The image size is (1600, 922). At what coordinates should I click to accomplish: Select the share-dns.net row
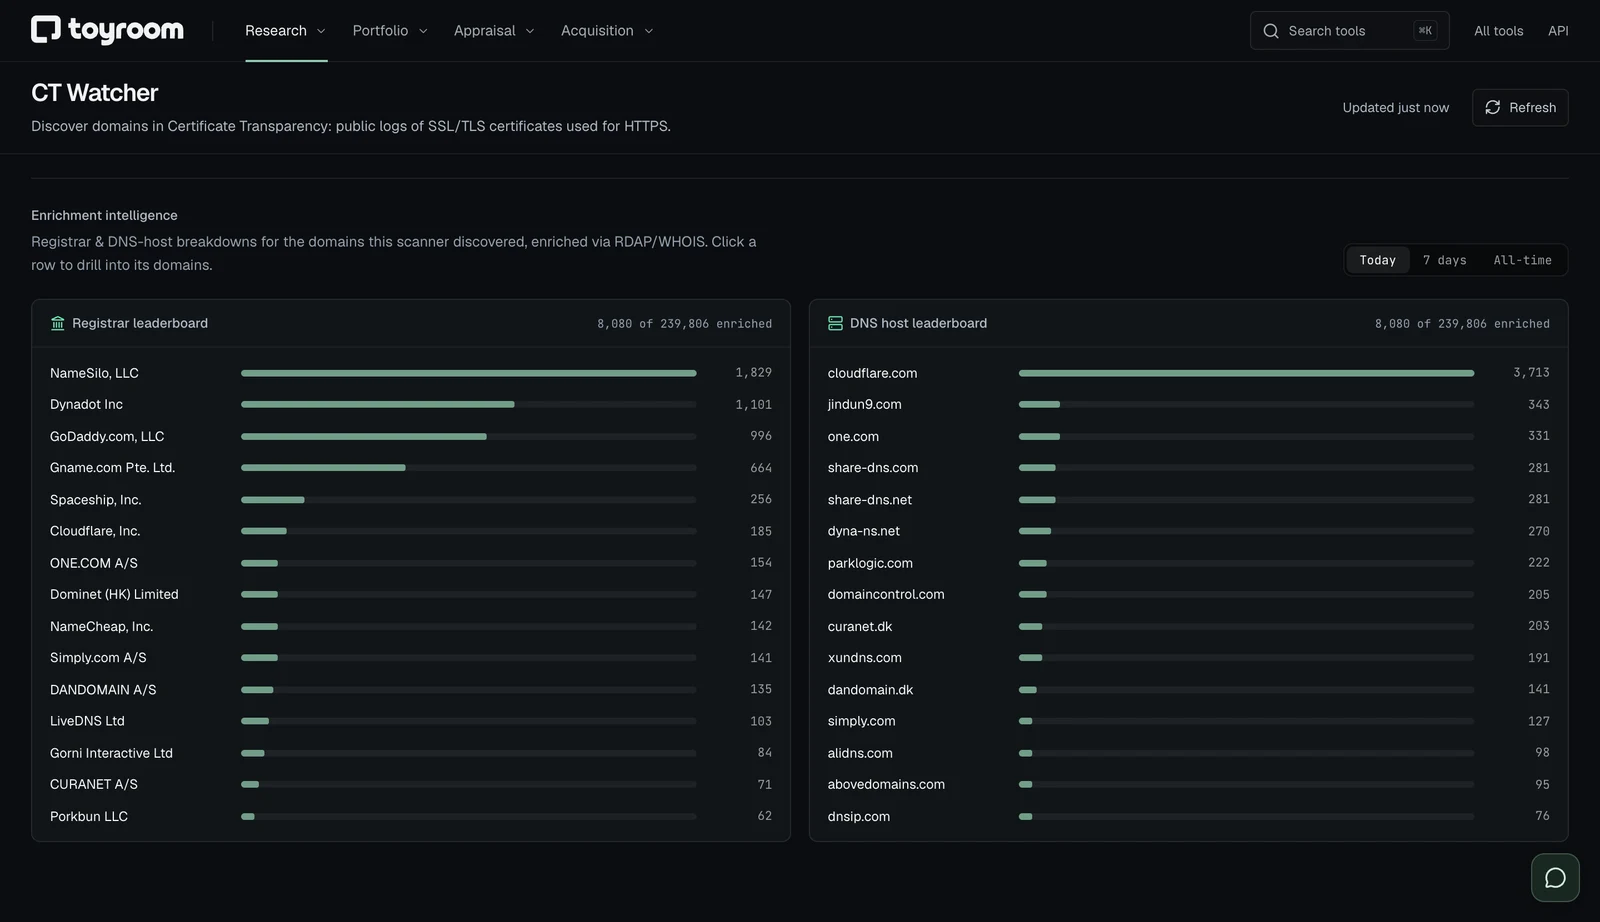1189,499
